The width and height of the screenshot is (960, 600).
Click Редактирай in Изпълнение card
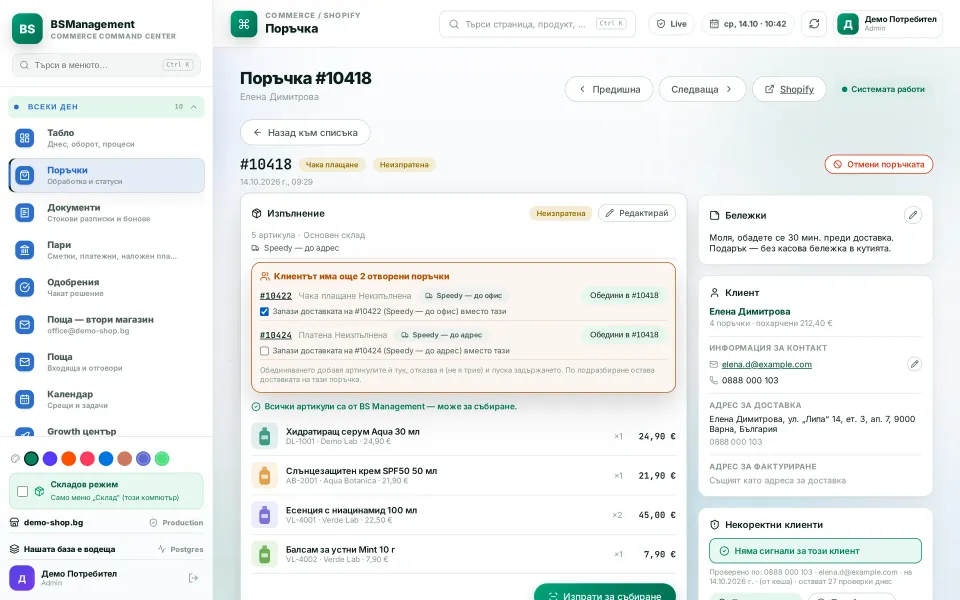coord(637,213)
